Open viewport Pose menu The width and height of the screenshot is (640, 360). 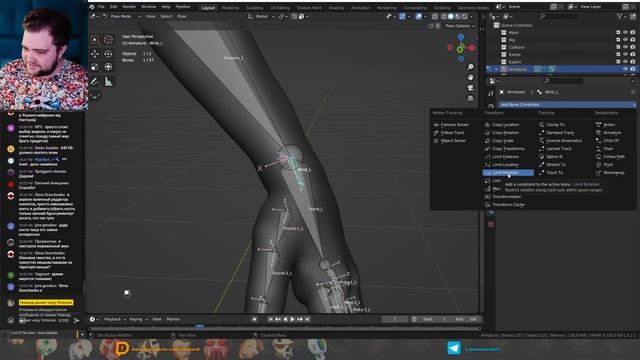click(x=182, y=16)
